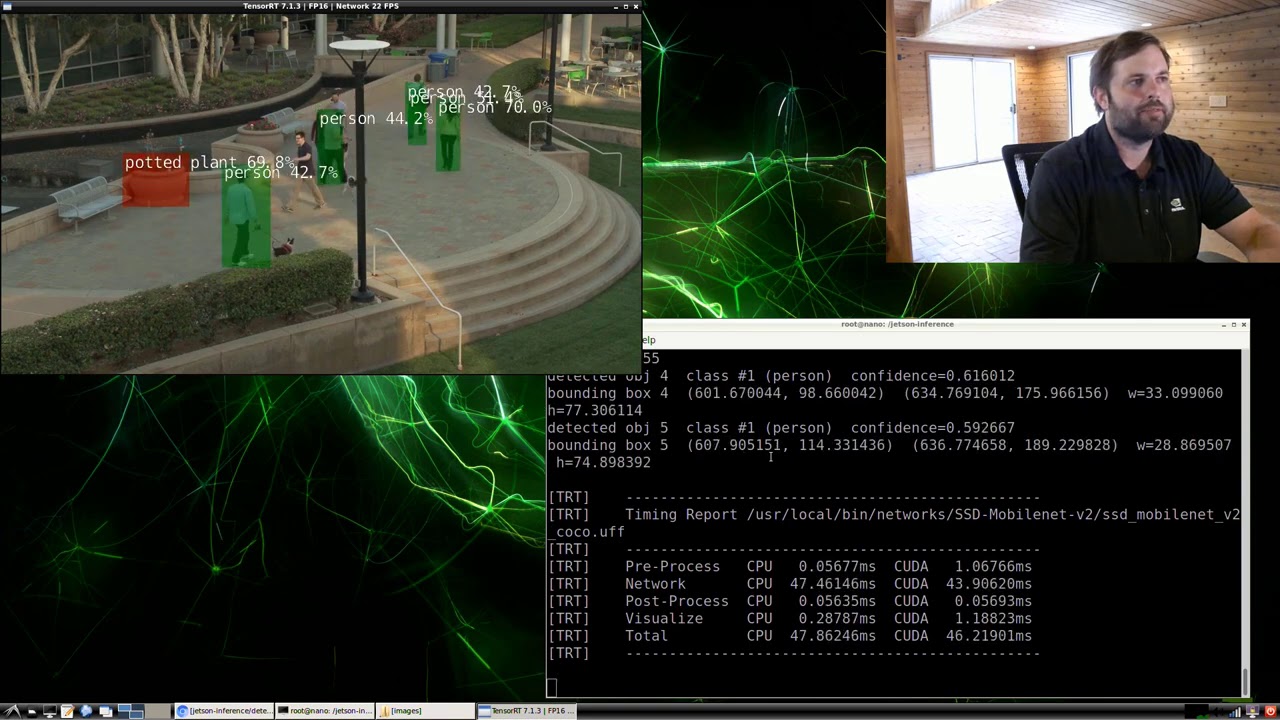Click the network monitor tray icon
Screen dimensions: 1280x720
pos(1253,711)
